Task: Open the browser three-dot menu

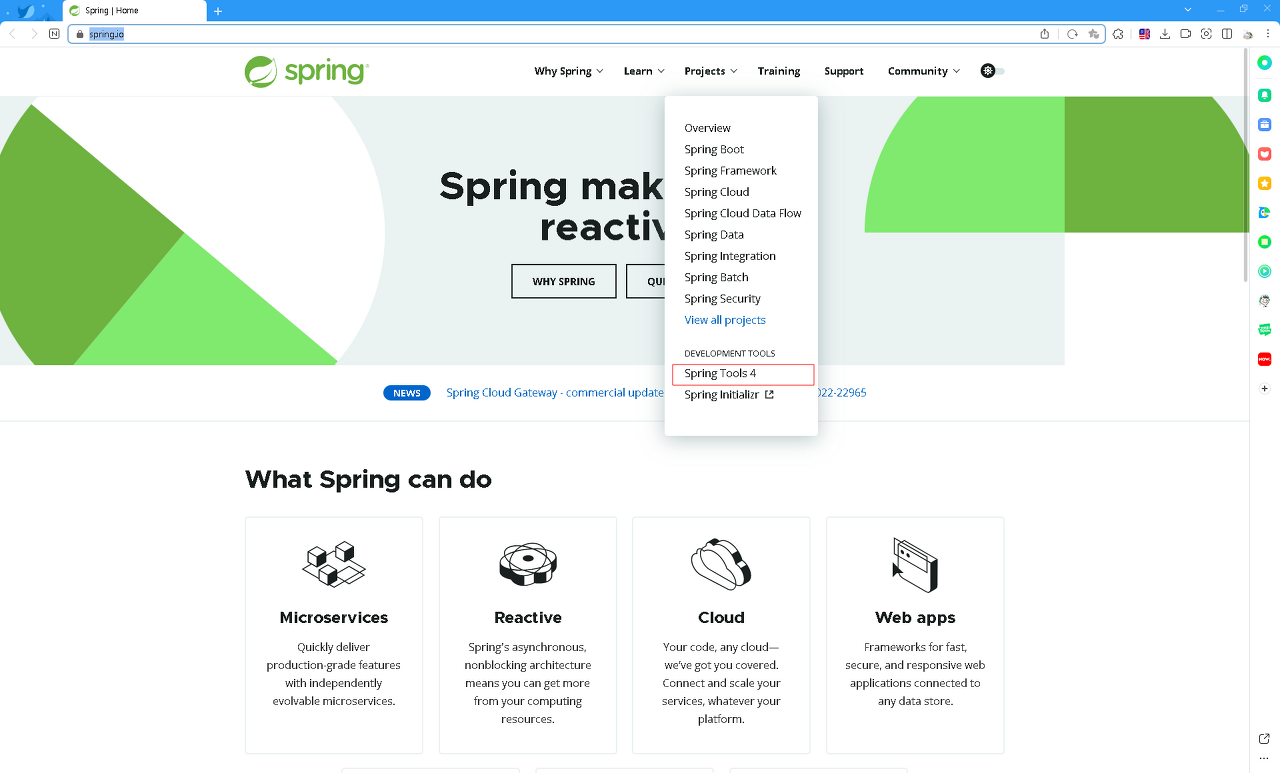Action: point(1269,34)
